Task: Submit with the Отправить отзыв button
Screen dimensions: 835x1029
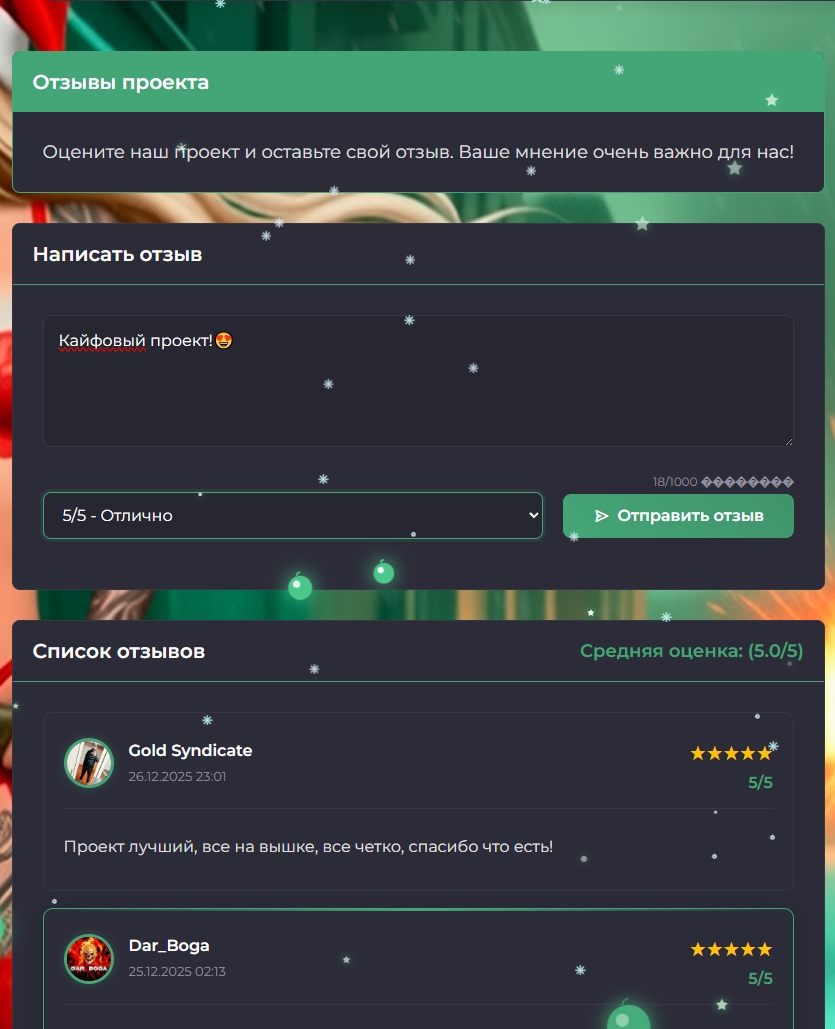Action: pos(678,516)
